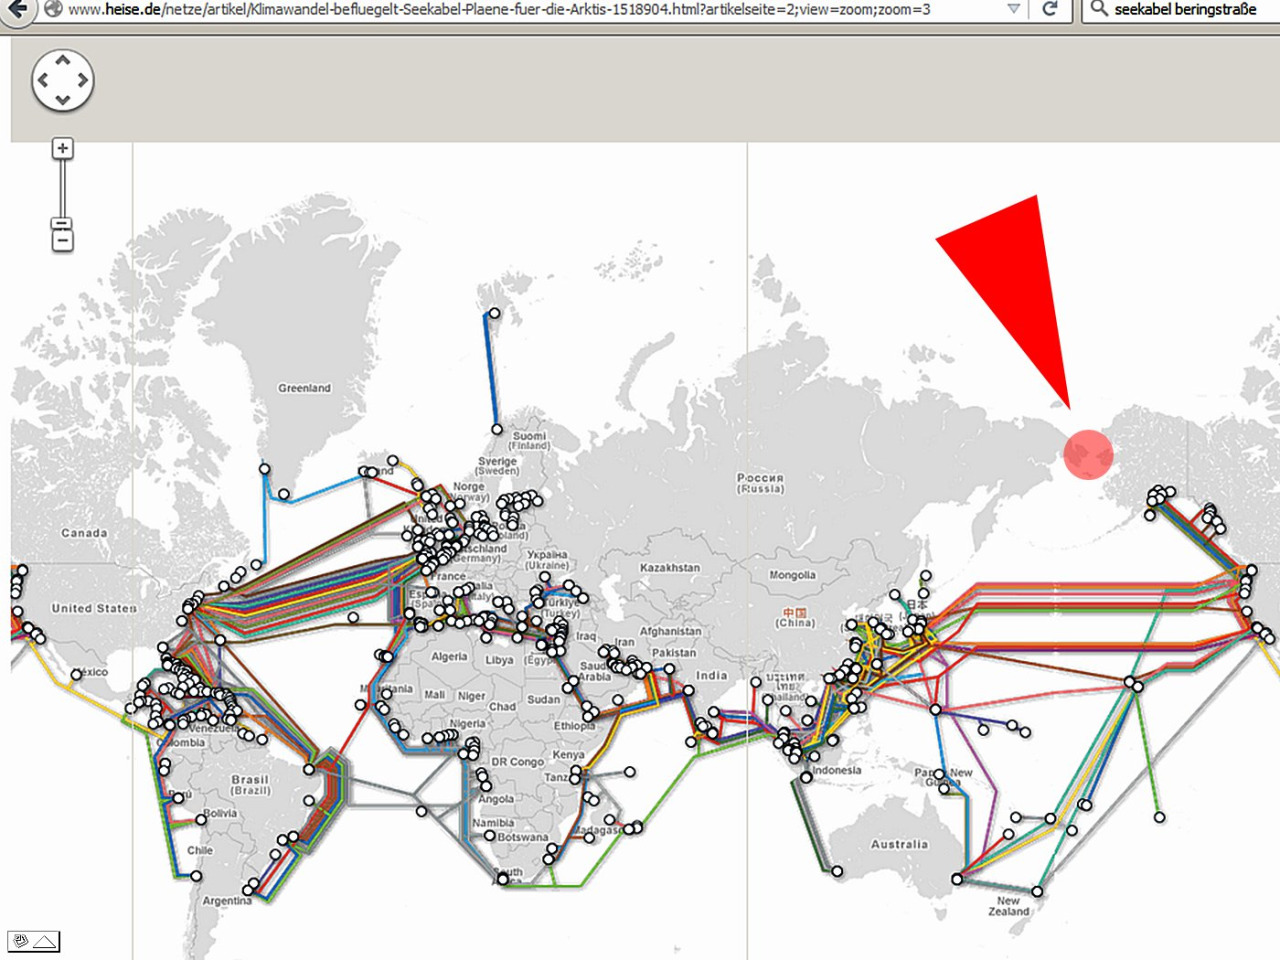Pan the map left using the pan control
This screenshot has width=1280, height=960.
pyautogui.click(x=44, y=80)
